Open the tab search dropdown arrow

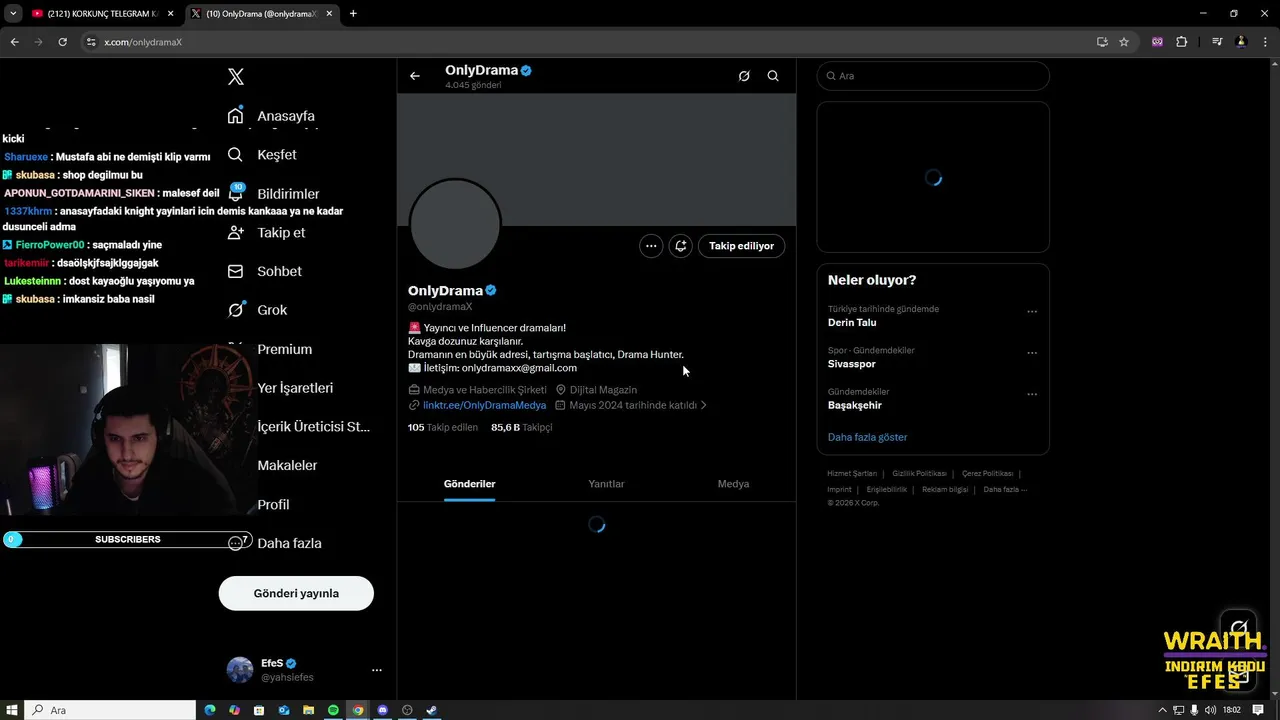(13, 14)
